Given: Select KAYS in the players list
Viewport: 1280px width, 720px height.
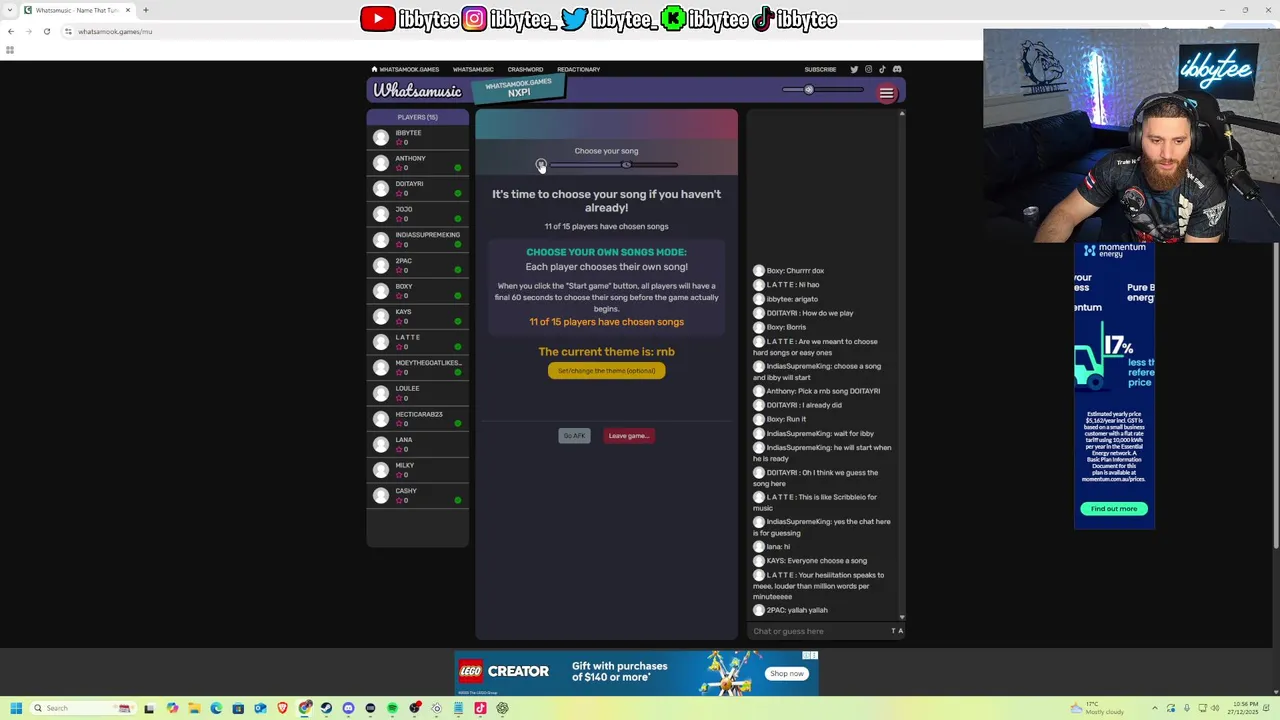Looking at the screenshot, I should pyautogui.click(x=418, y=316).
